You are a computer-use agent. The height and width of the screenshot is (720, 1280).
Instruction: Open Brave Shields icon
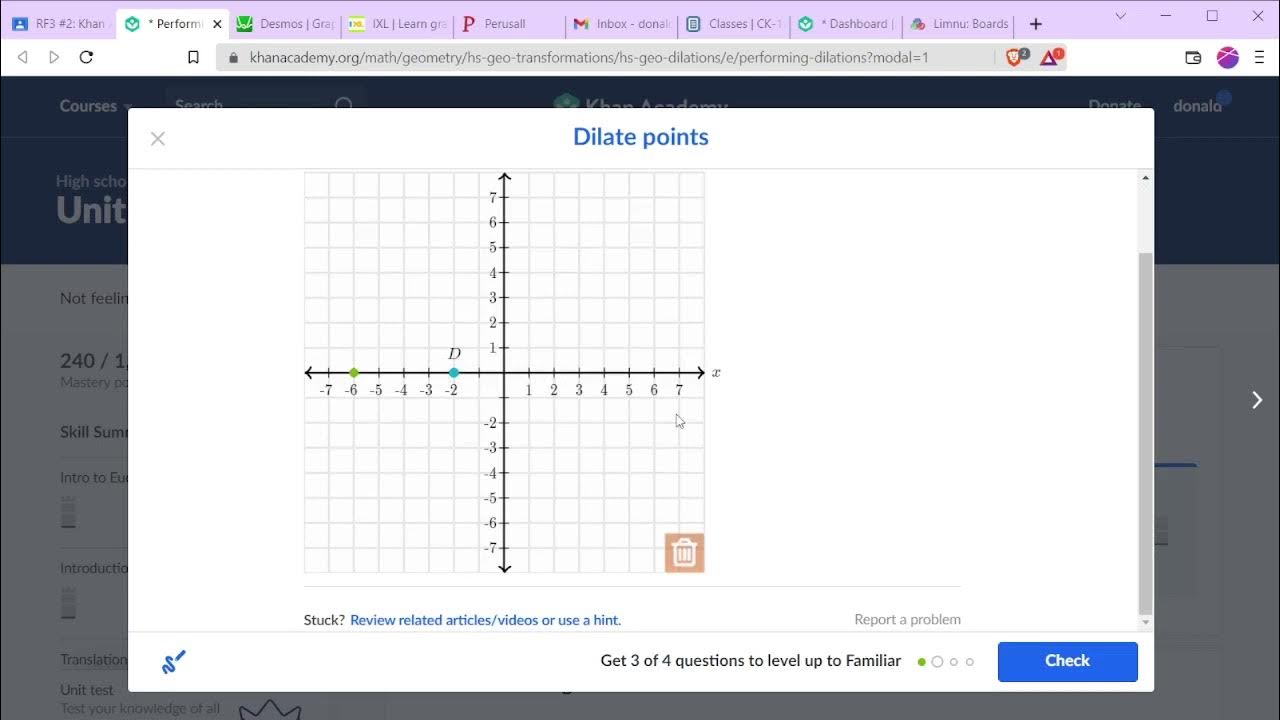point(1016,57)
